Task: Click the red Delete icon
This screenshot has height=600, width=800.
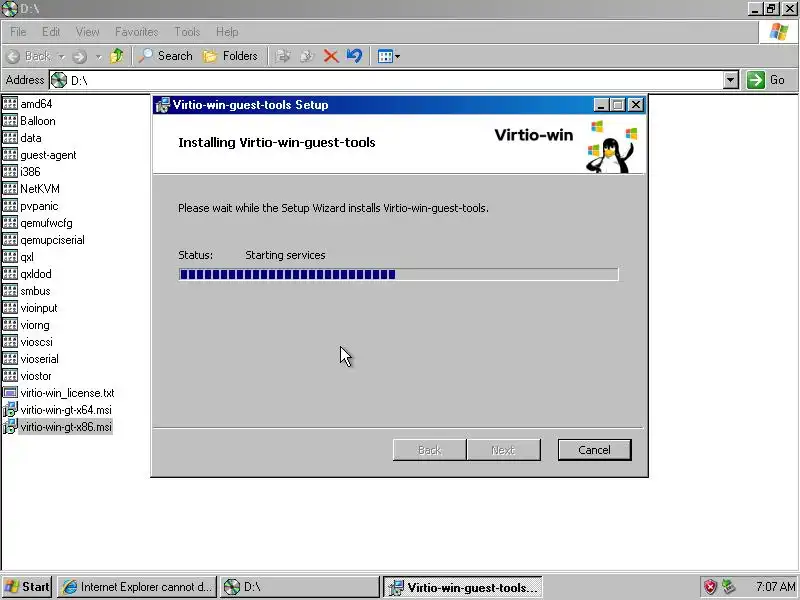Action: (x=331, y=56)
